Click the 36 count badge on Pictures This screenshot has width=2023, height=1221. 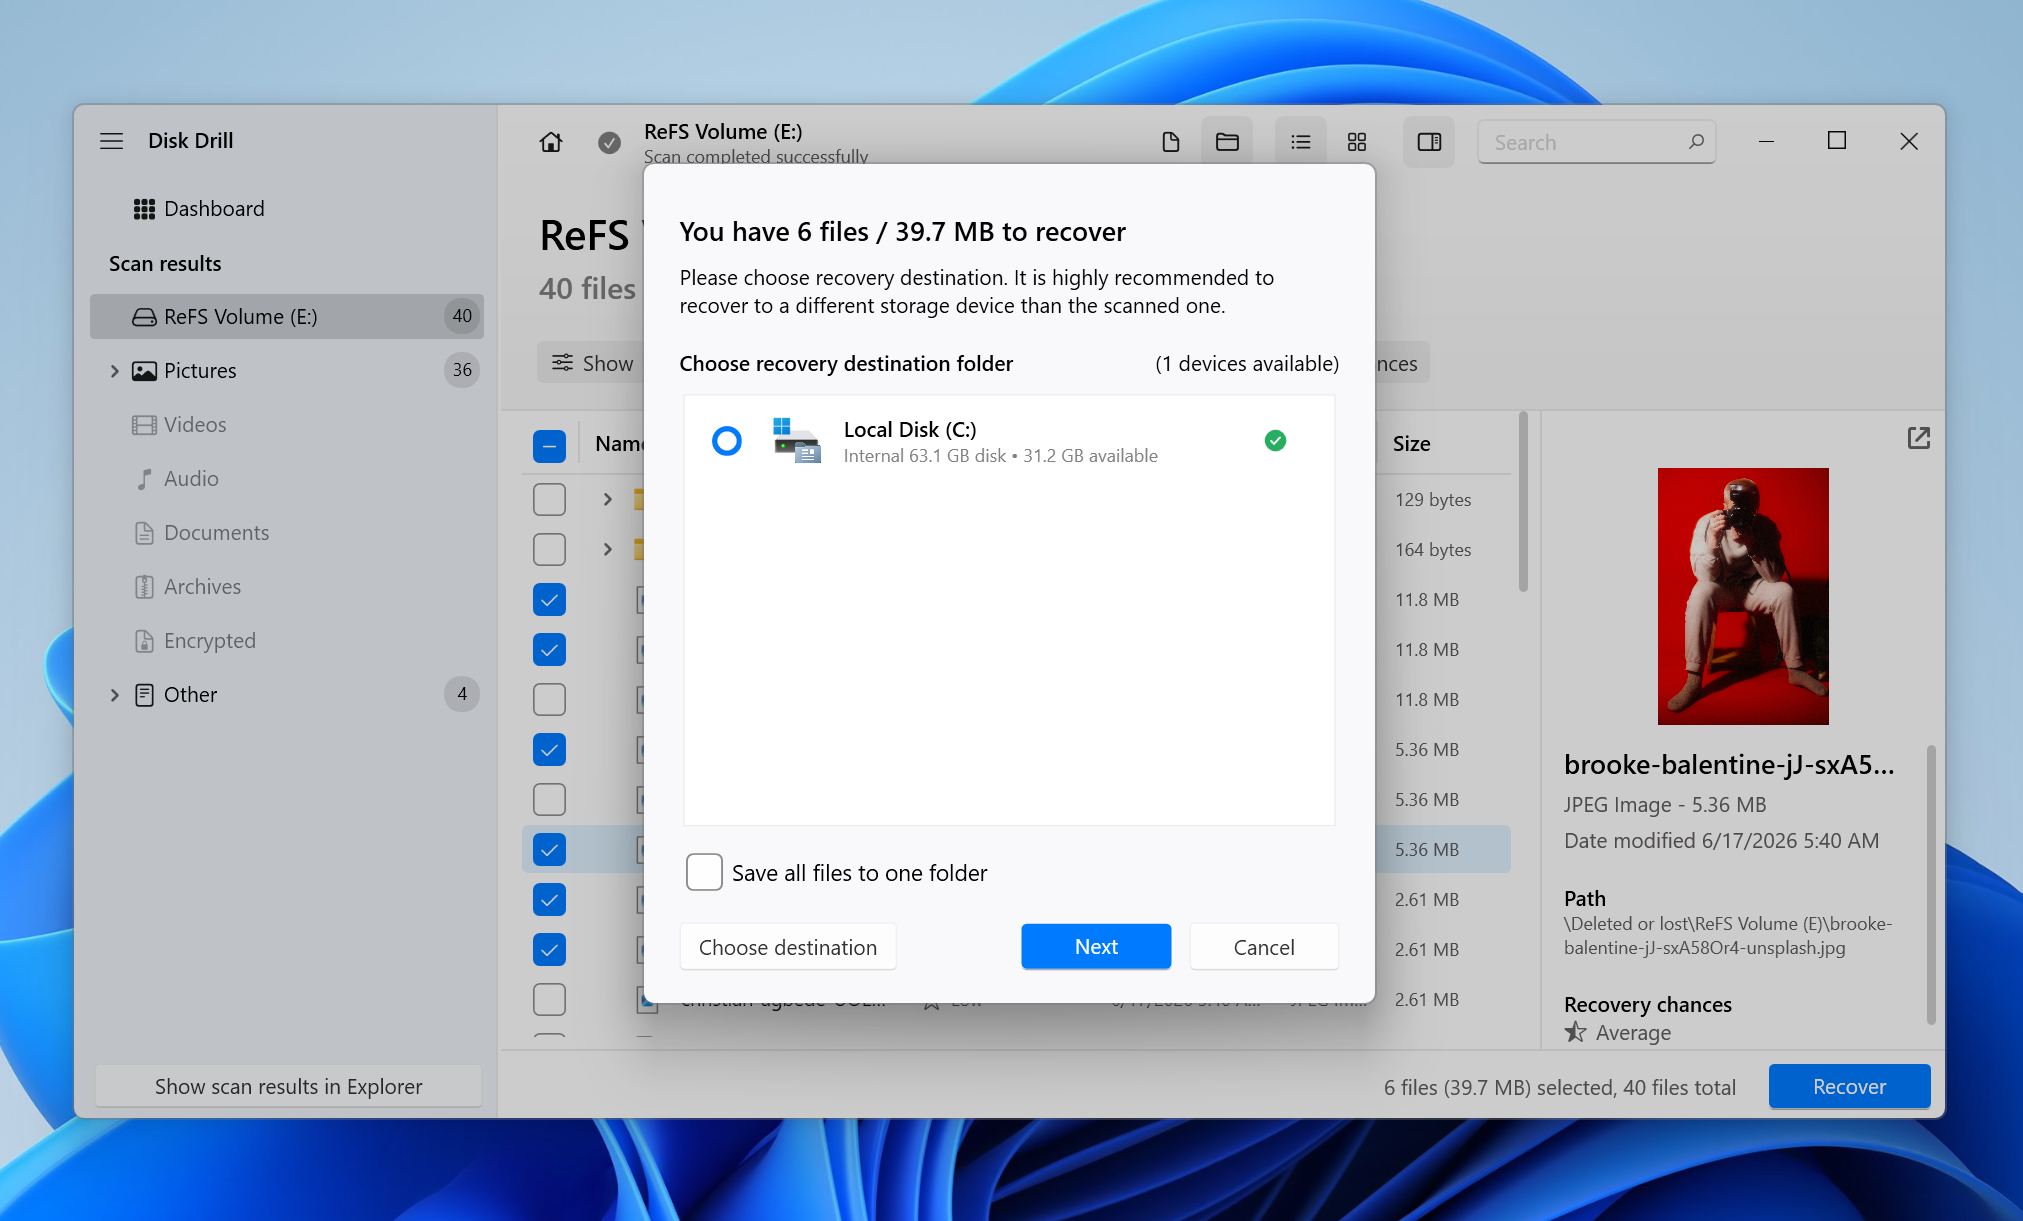(461, 370)
